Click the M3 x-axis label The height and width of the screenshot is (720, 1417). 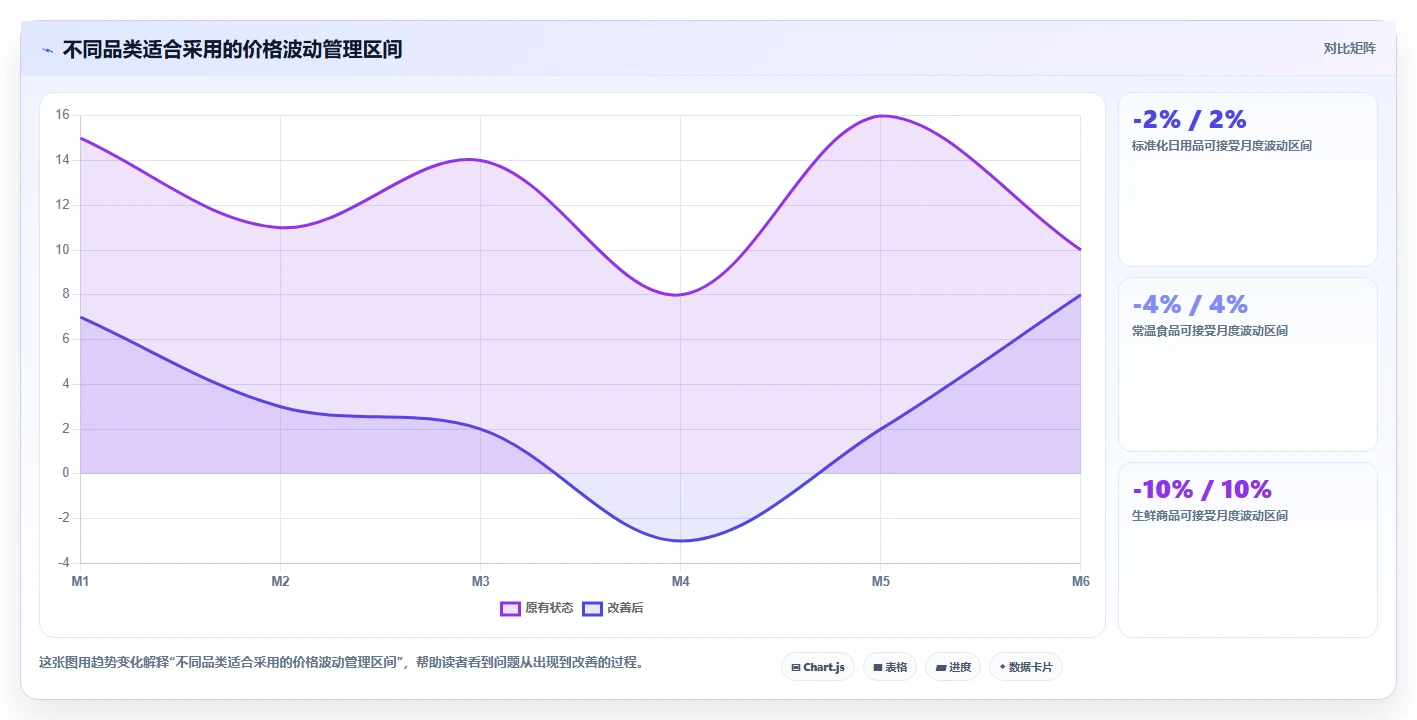(480, 581)
